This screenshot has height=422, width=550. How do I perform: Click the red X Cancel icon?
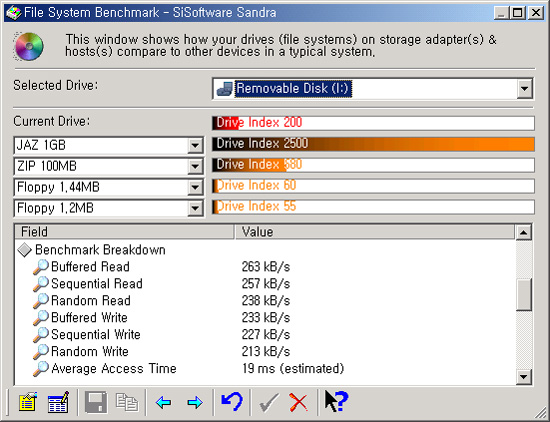pyautogui.click(x=298, y=402)
